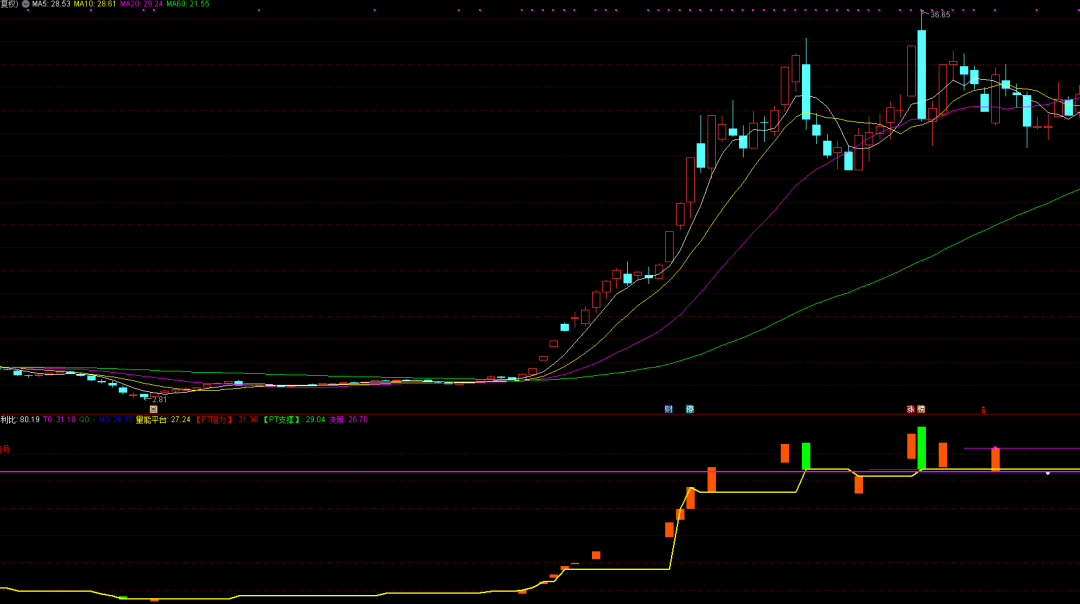Select the MA10 moving average label
This screenshot has width=1080, height=604.
pyautogui.click(x=94, y=5)
